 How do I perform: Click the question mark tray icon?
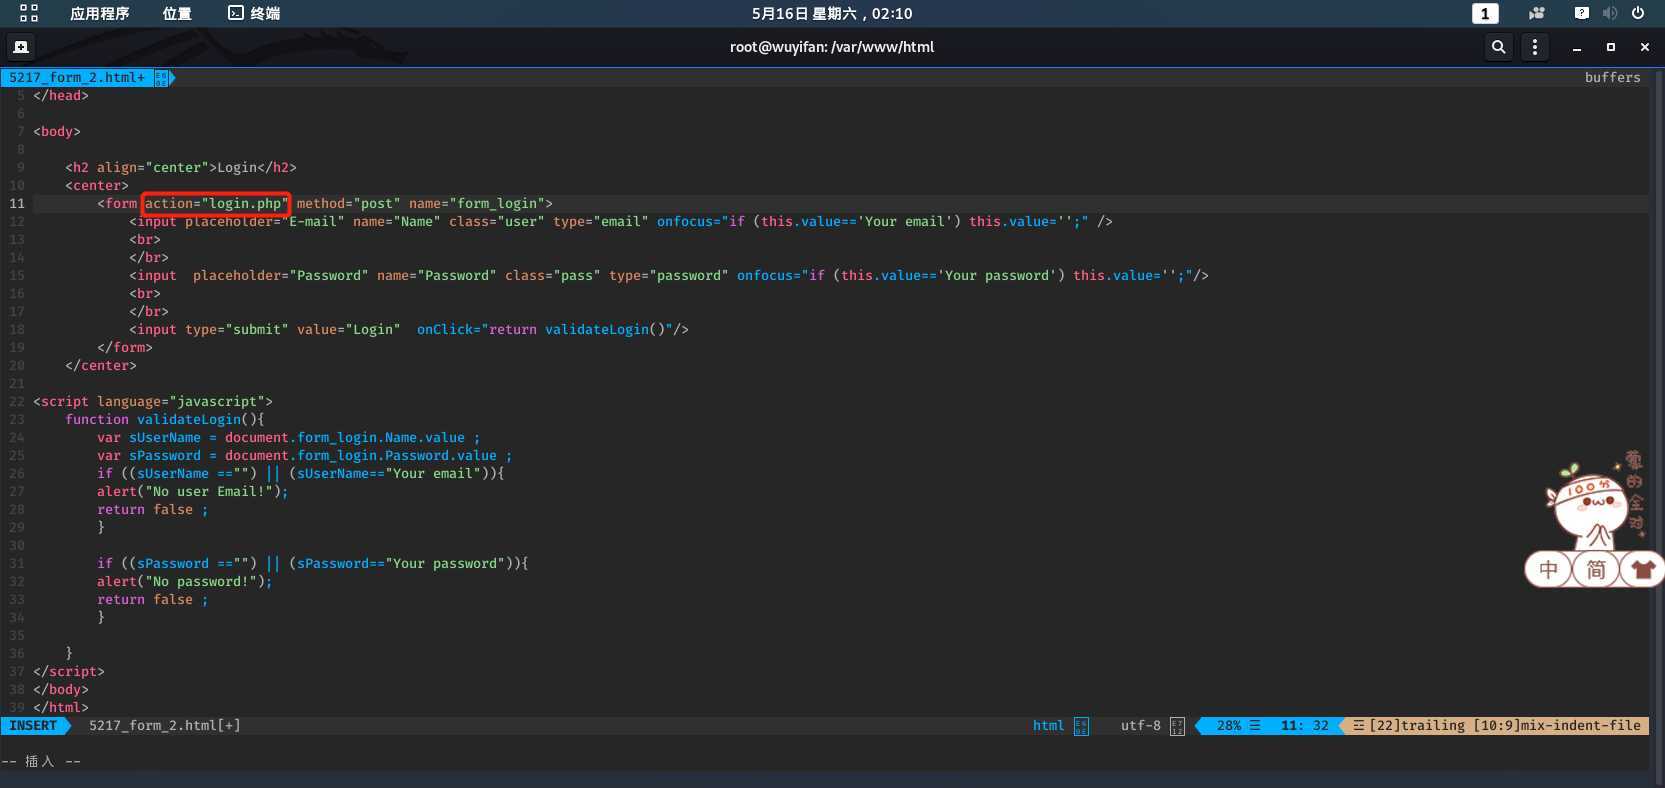tap(1581, 13)
